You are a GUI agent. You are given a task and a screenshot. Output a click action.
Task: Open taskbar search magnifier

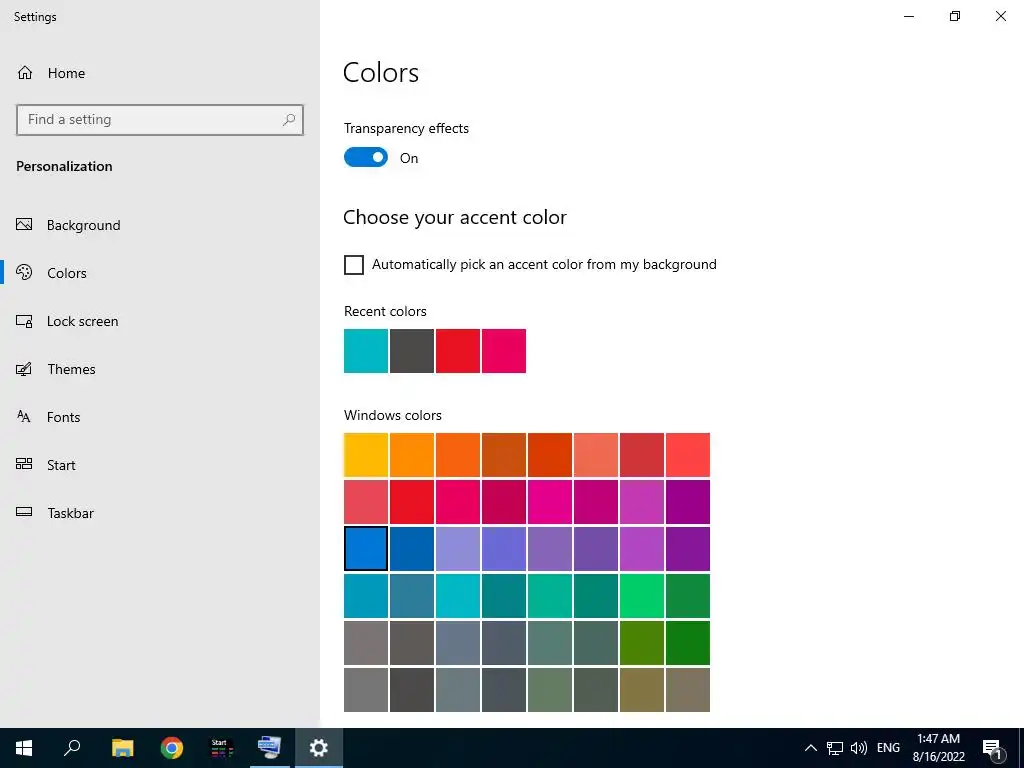72,748
